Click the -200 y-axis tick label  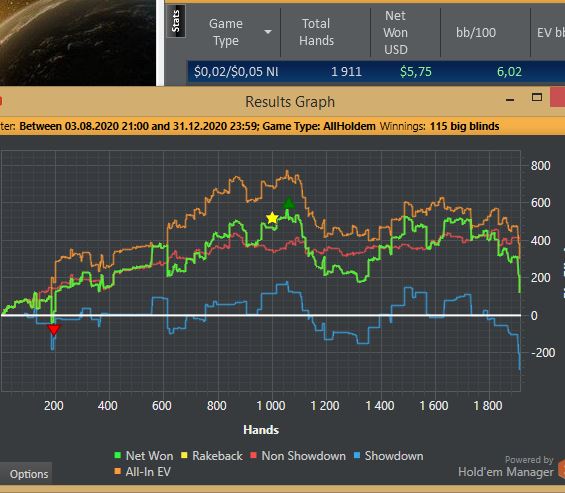tap(543, 352)
